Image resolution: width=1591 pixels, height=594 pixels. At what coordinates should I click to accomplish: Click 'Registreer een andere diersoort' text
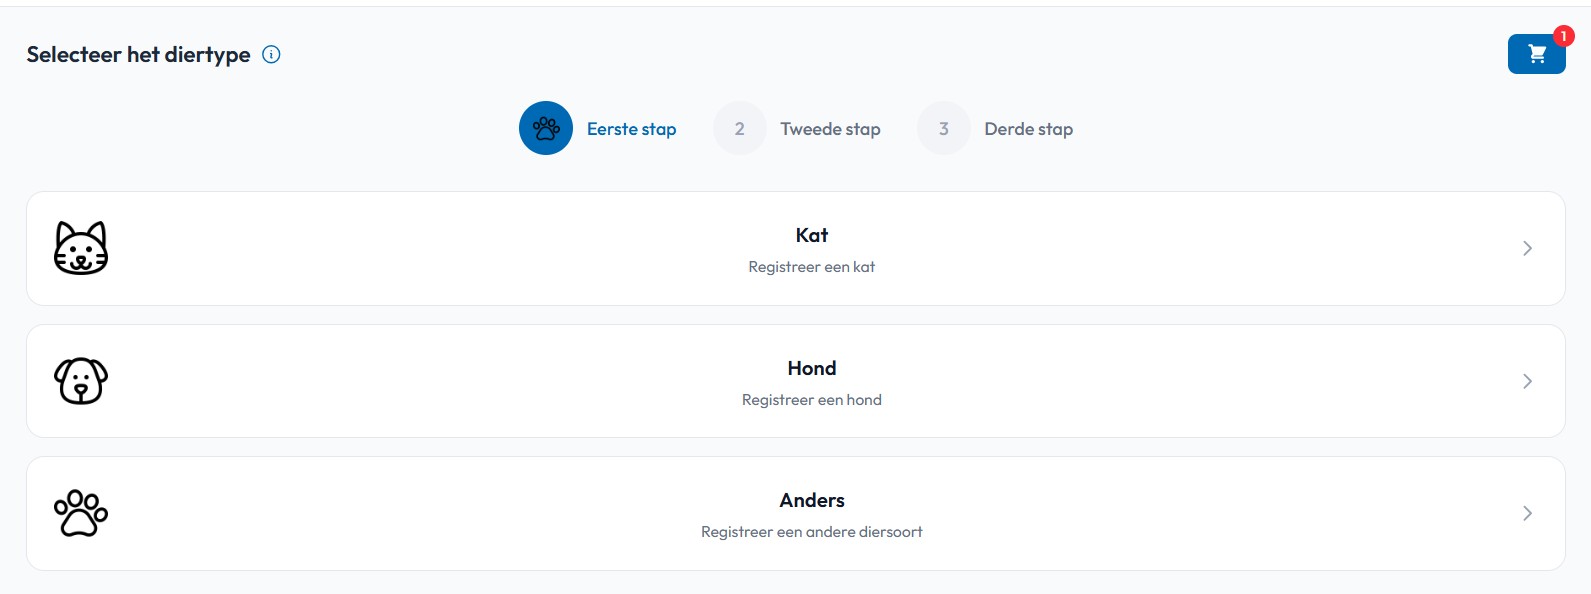pyautogui.click(x=812, y=532)
